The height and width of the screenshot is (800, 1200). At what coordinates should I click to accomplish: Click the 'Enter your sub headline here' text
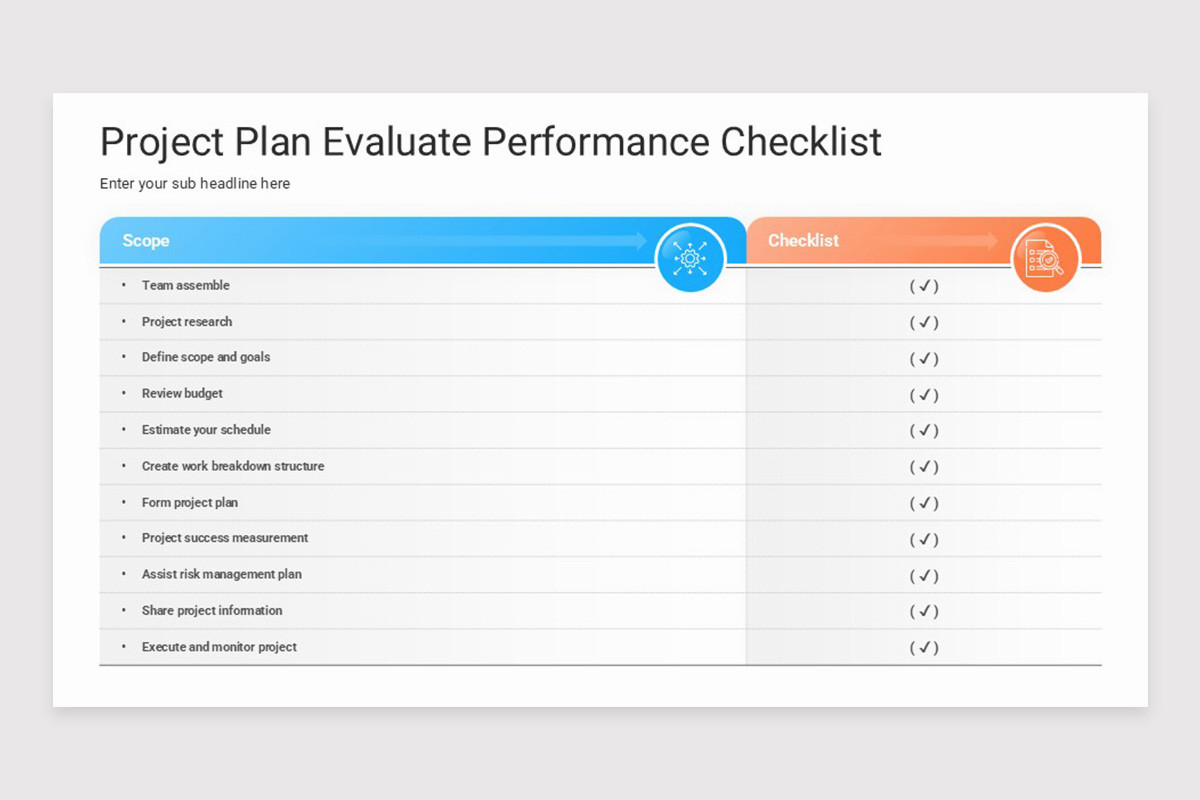[195, 184]
